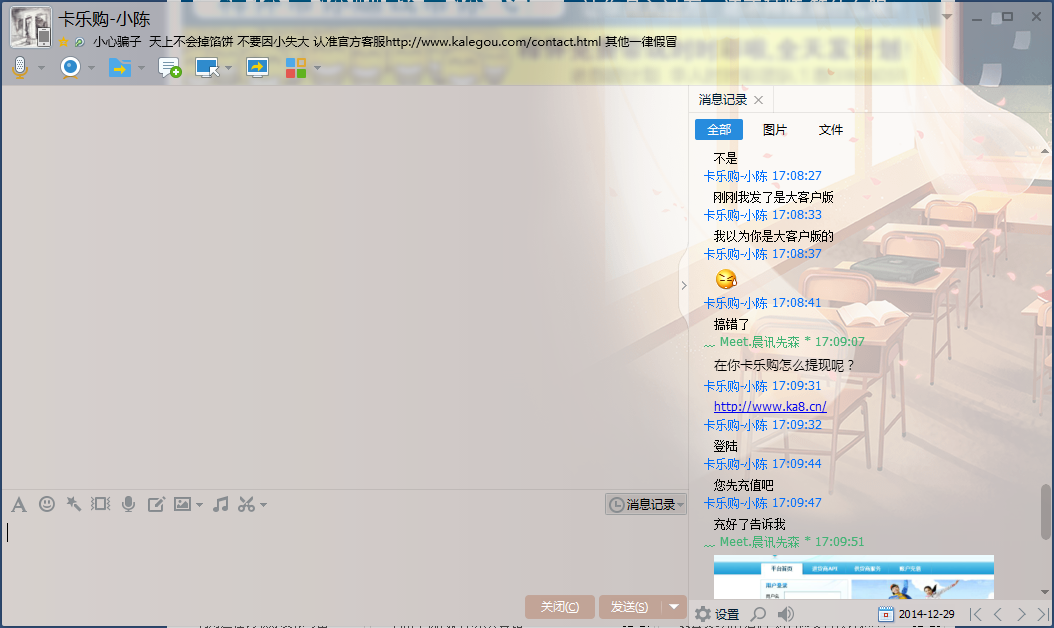Search message history with magnifier icon
Screen dimensions: 1054x628
click(759, 614)
